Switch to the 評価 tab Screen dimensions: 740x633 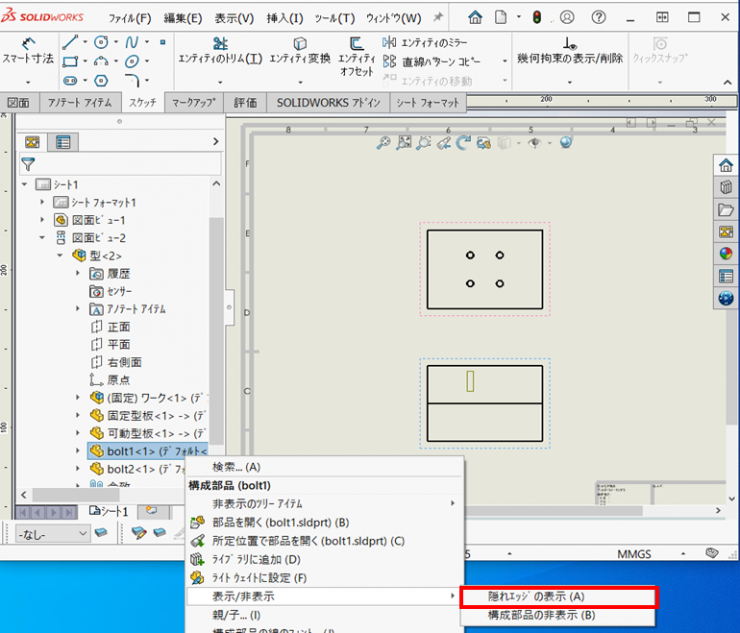click(245, 103)
